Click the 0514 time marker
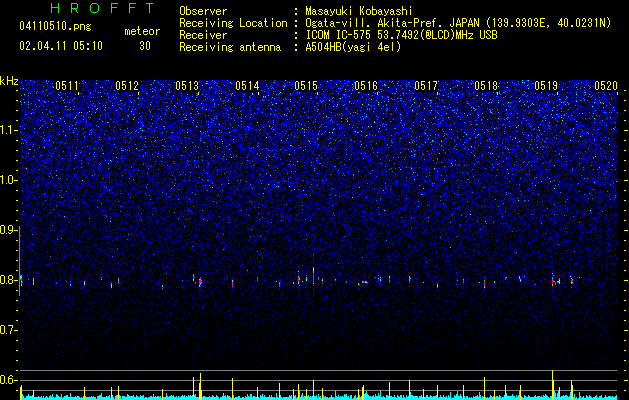The width and height of the screenshot is (629, 400). coord(247,86)
